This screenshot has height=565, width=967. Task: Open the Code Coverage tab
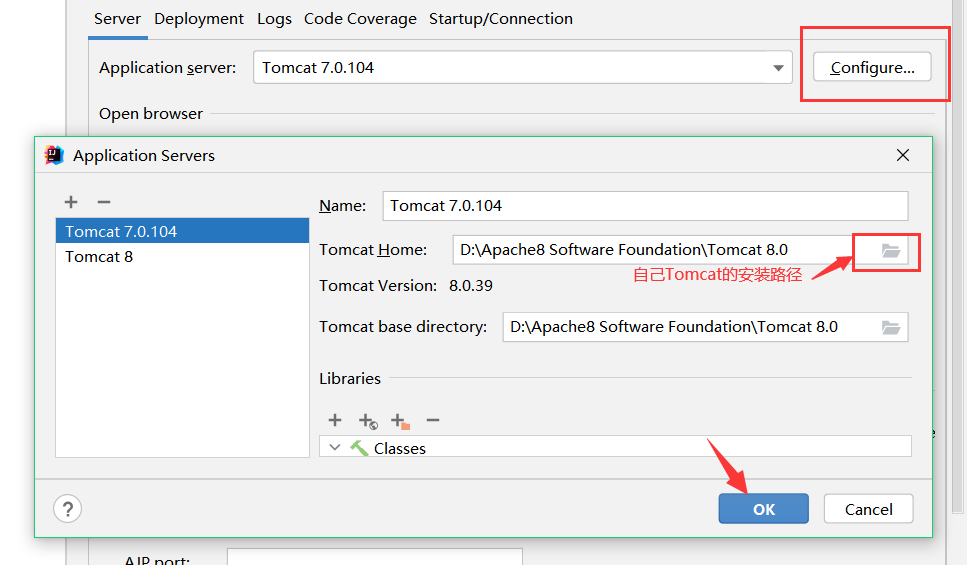tap(360, 19)
